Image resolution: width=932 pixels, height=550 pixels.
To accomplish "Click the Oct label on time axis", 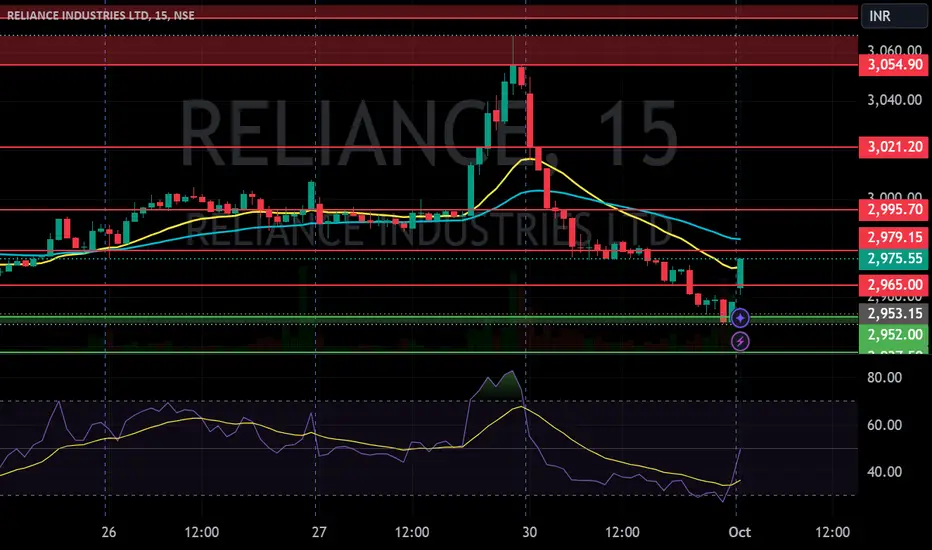I will click(x=739, y=532).
